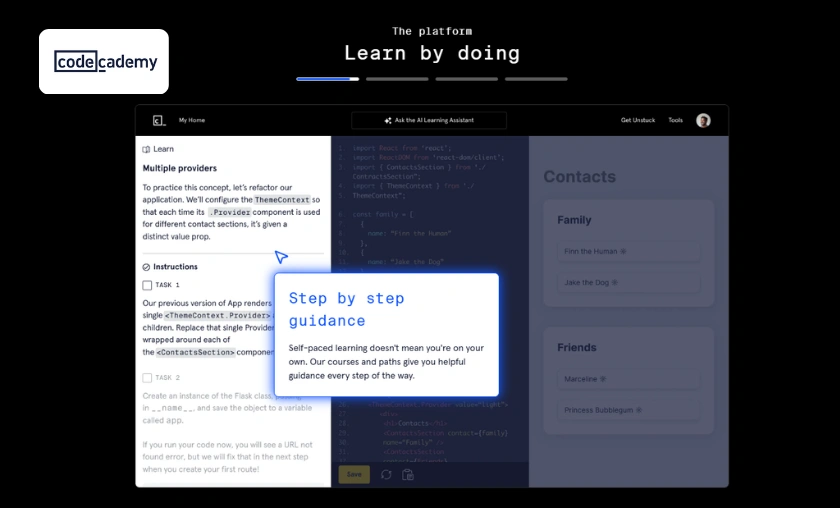Click the user profile avatar
840x508 pixels.
(x=703, y=121)
